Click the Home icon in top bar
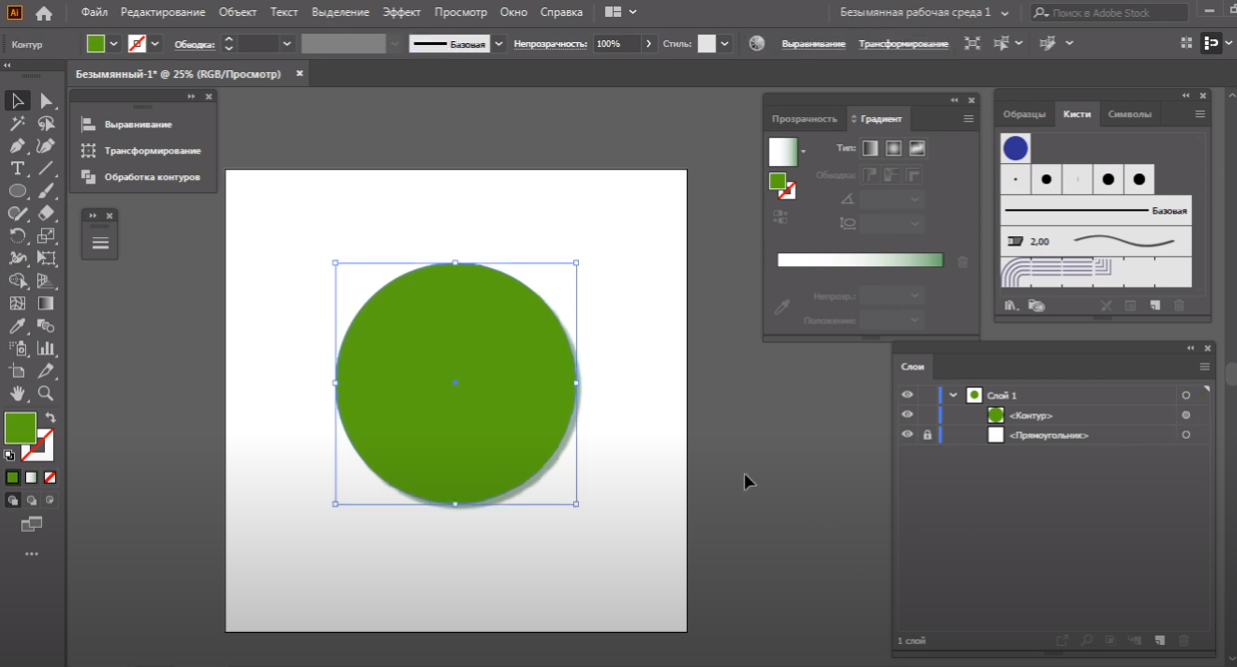1237x667 pixels. pyautogui.click(x=44, y=13)
